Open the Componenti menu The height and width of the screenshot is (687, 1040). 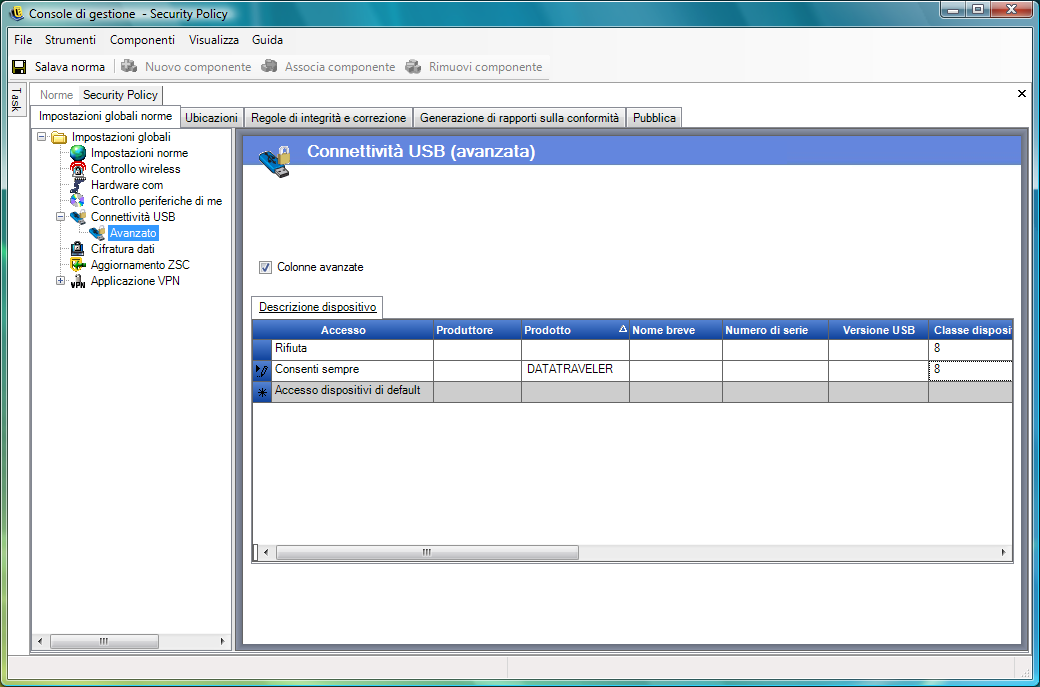coord(143,40)
